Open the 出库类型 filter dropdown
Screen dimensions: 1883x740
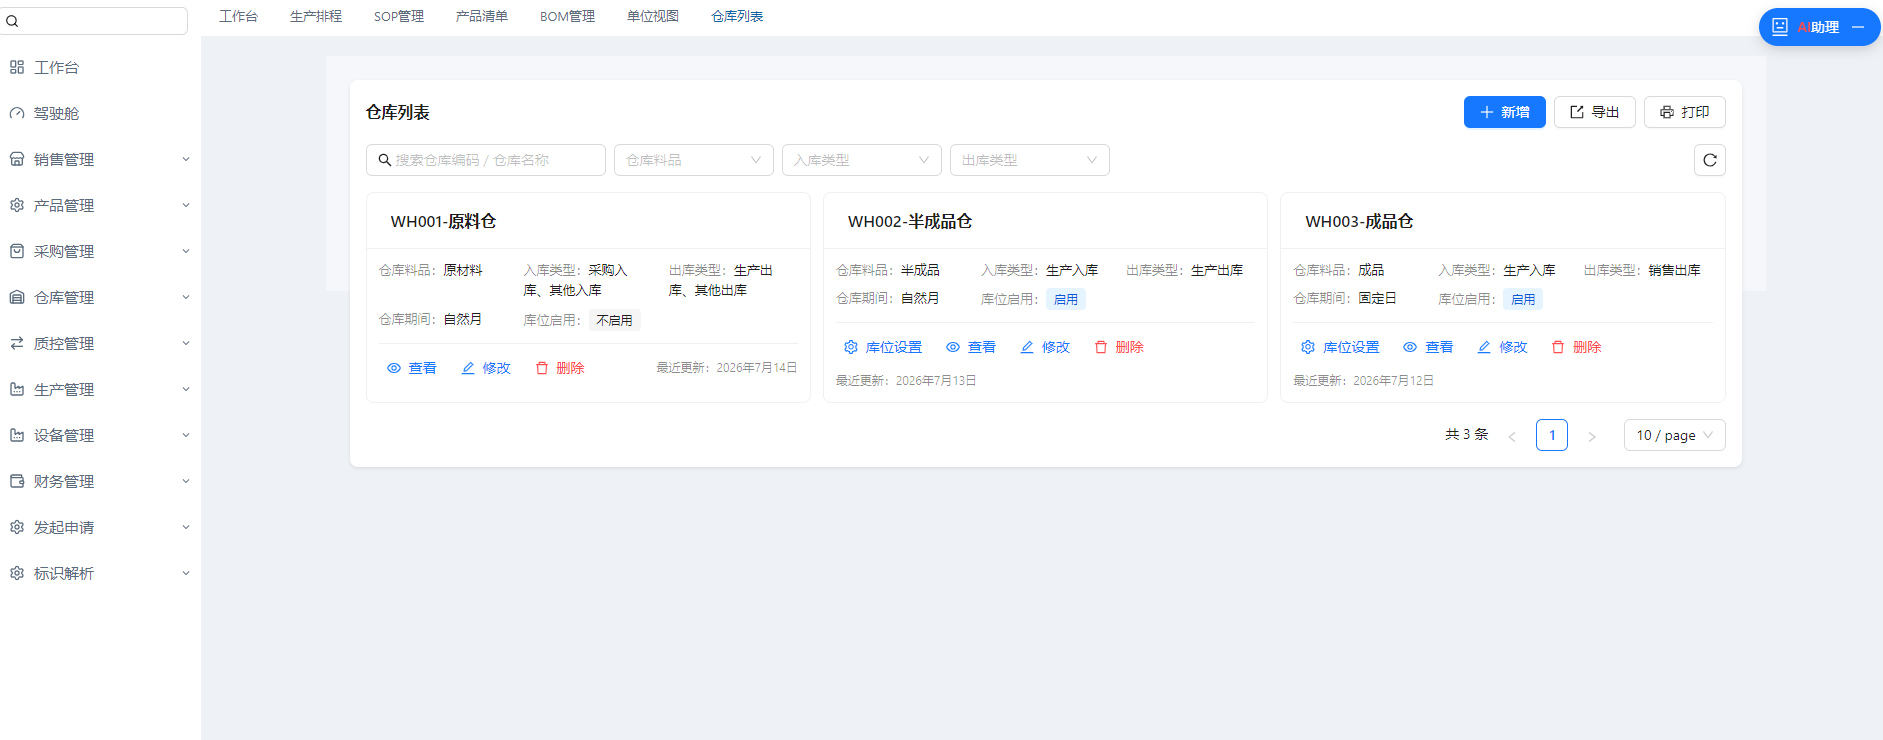(1030, 160)
